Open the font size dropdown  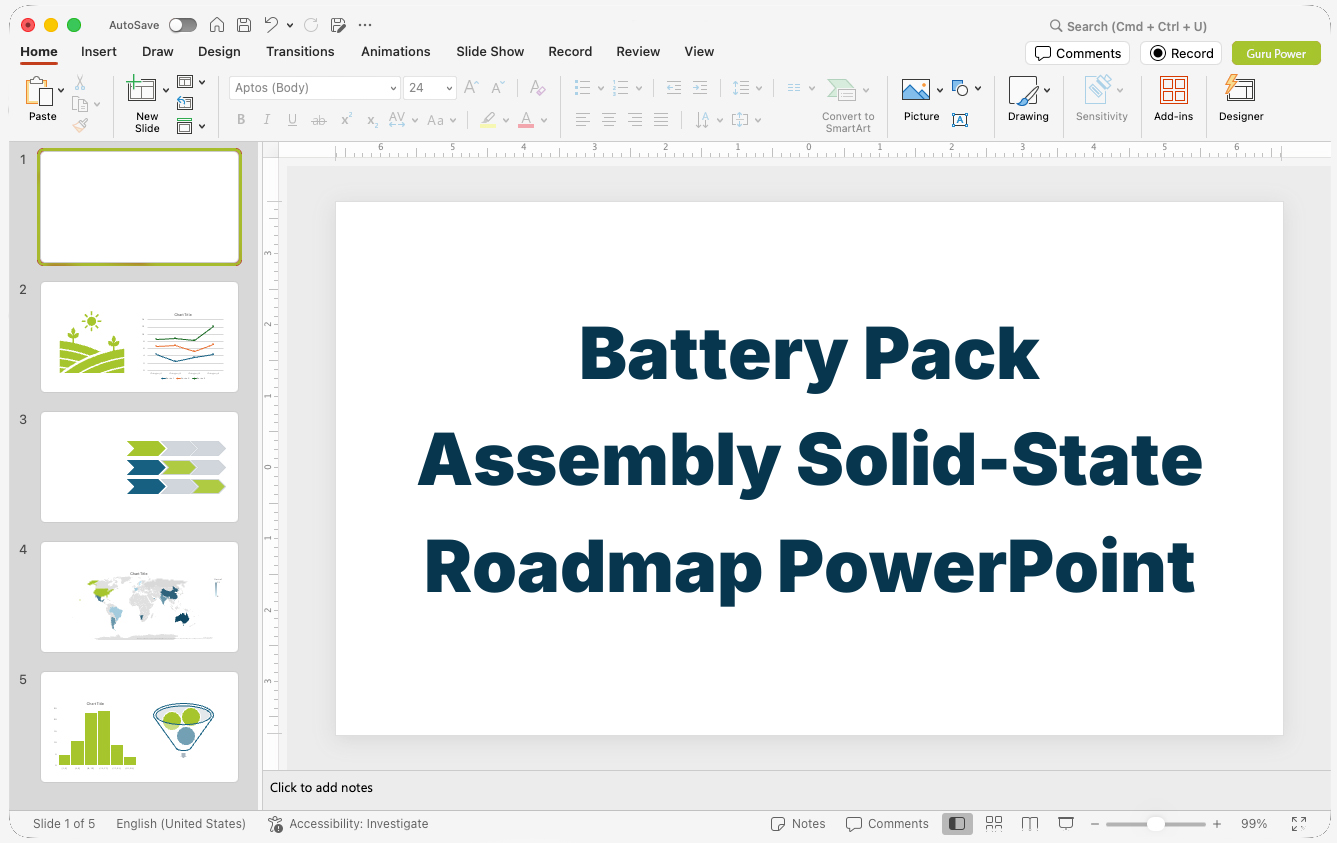click(450, 88)
